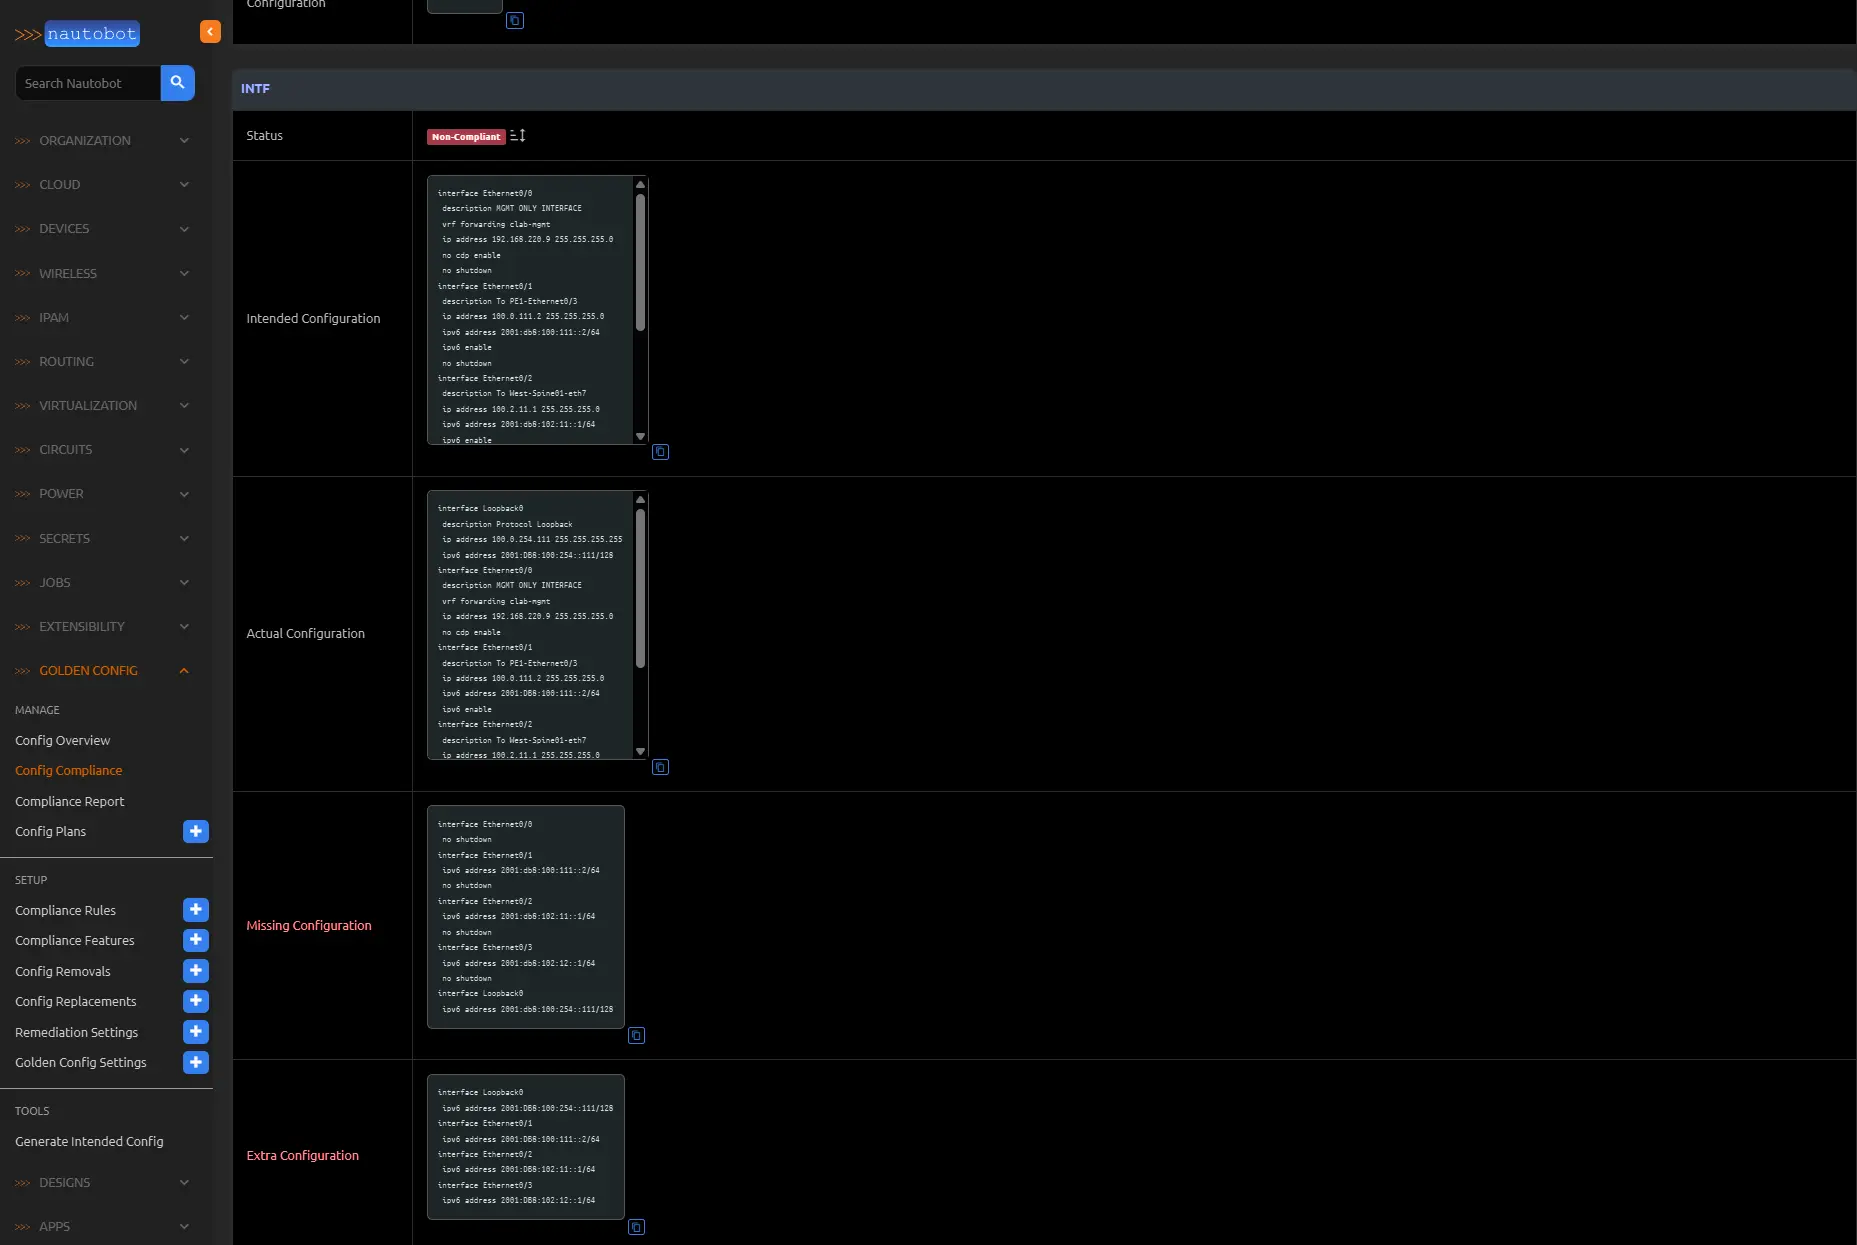Expand the IPAM menu section

click(x=101, y=317)
